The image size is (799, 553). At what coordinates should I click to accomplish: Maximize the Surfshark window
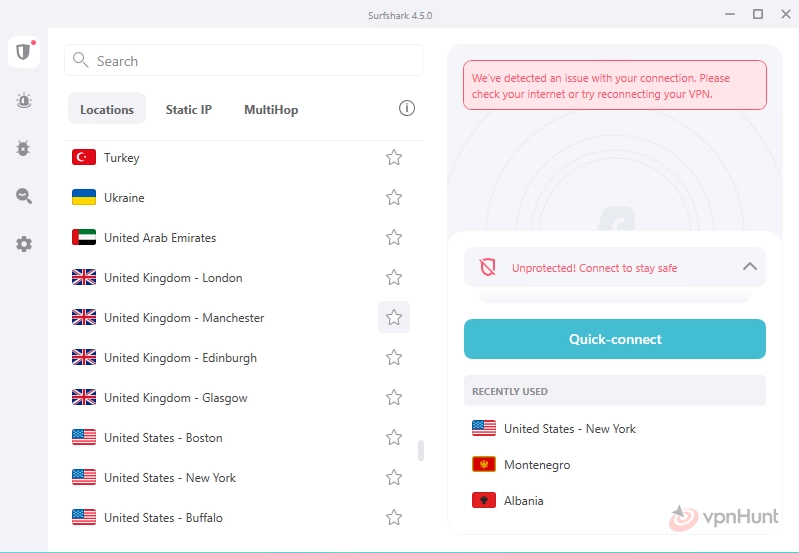[758, 14]
